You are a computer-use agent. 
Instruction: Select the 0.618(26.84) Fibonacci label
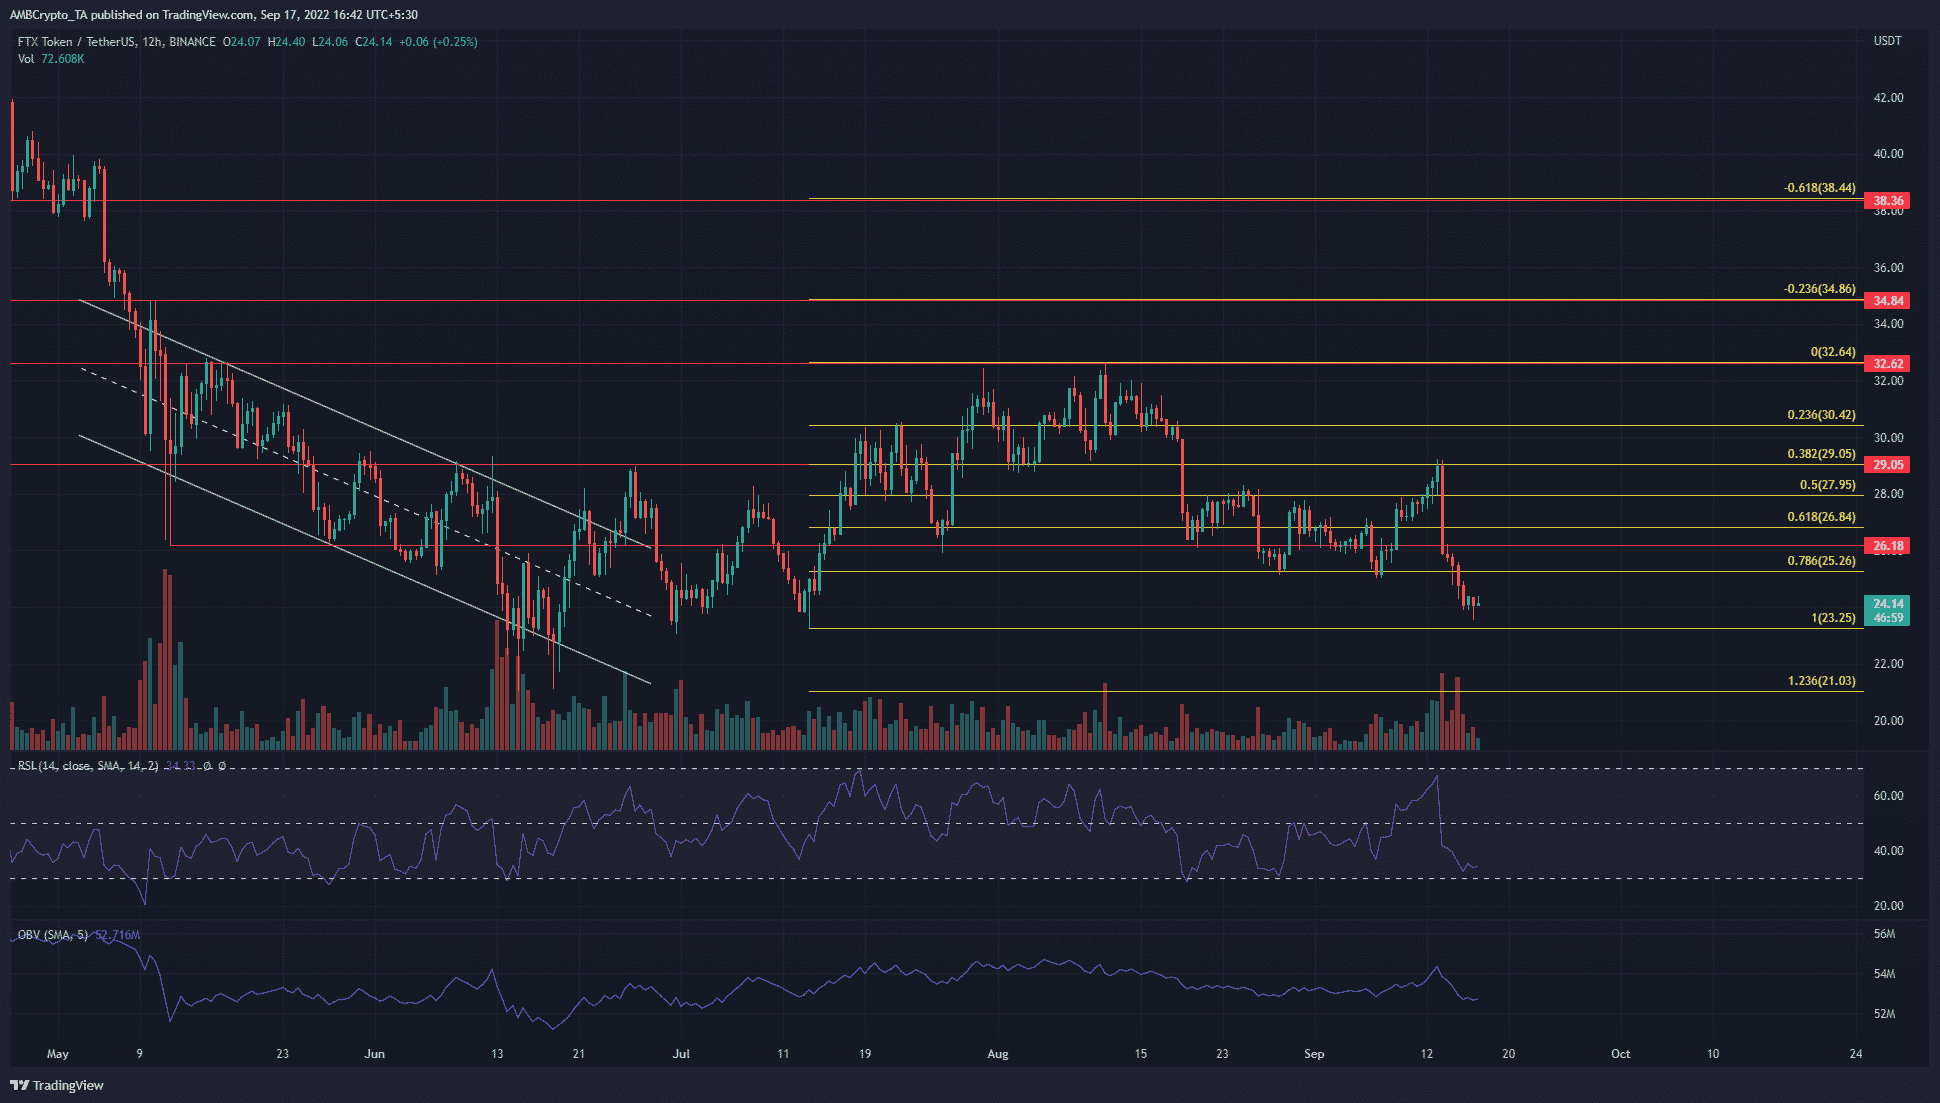[1821, 517]
